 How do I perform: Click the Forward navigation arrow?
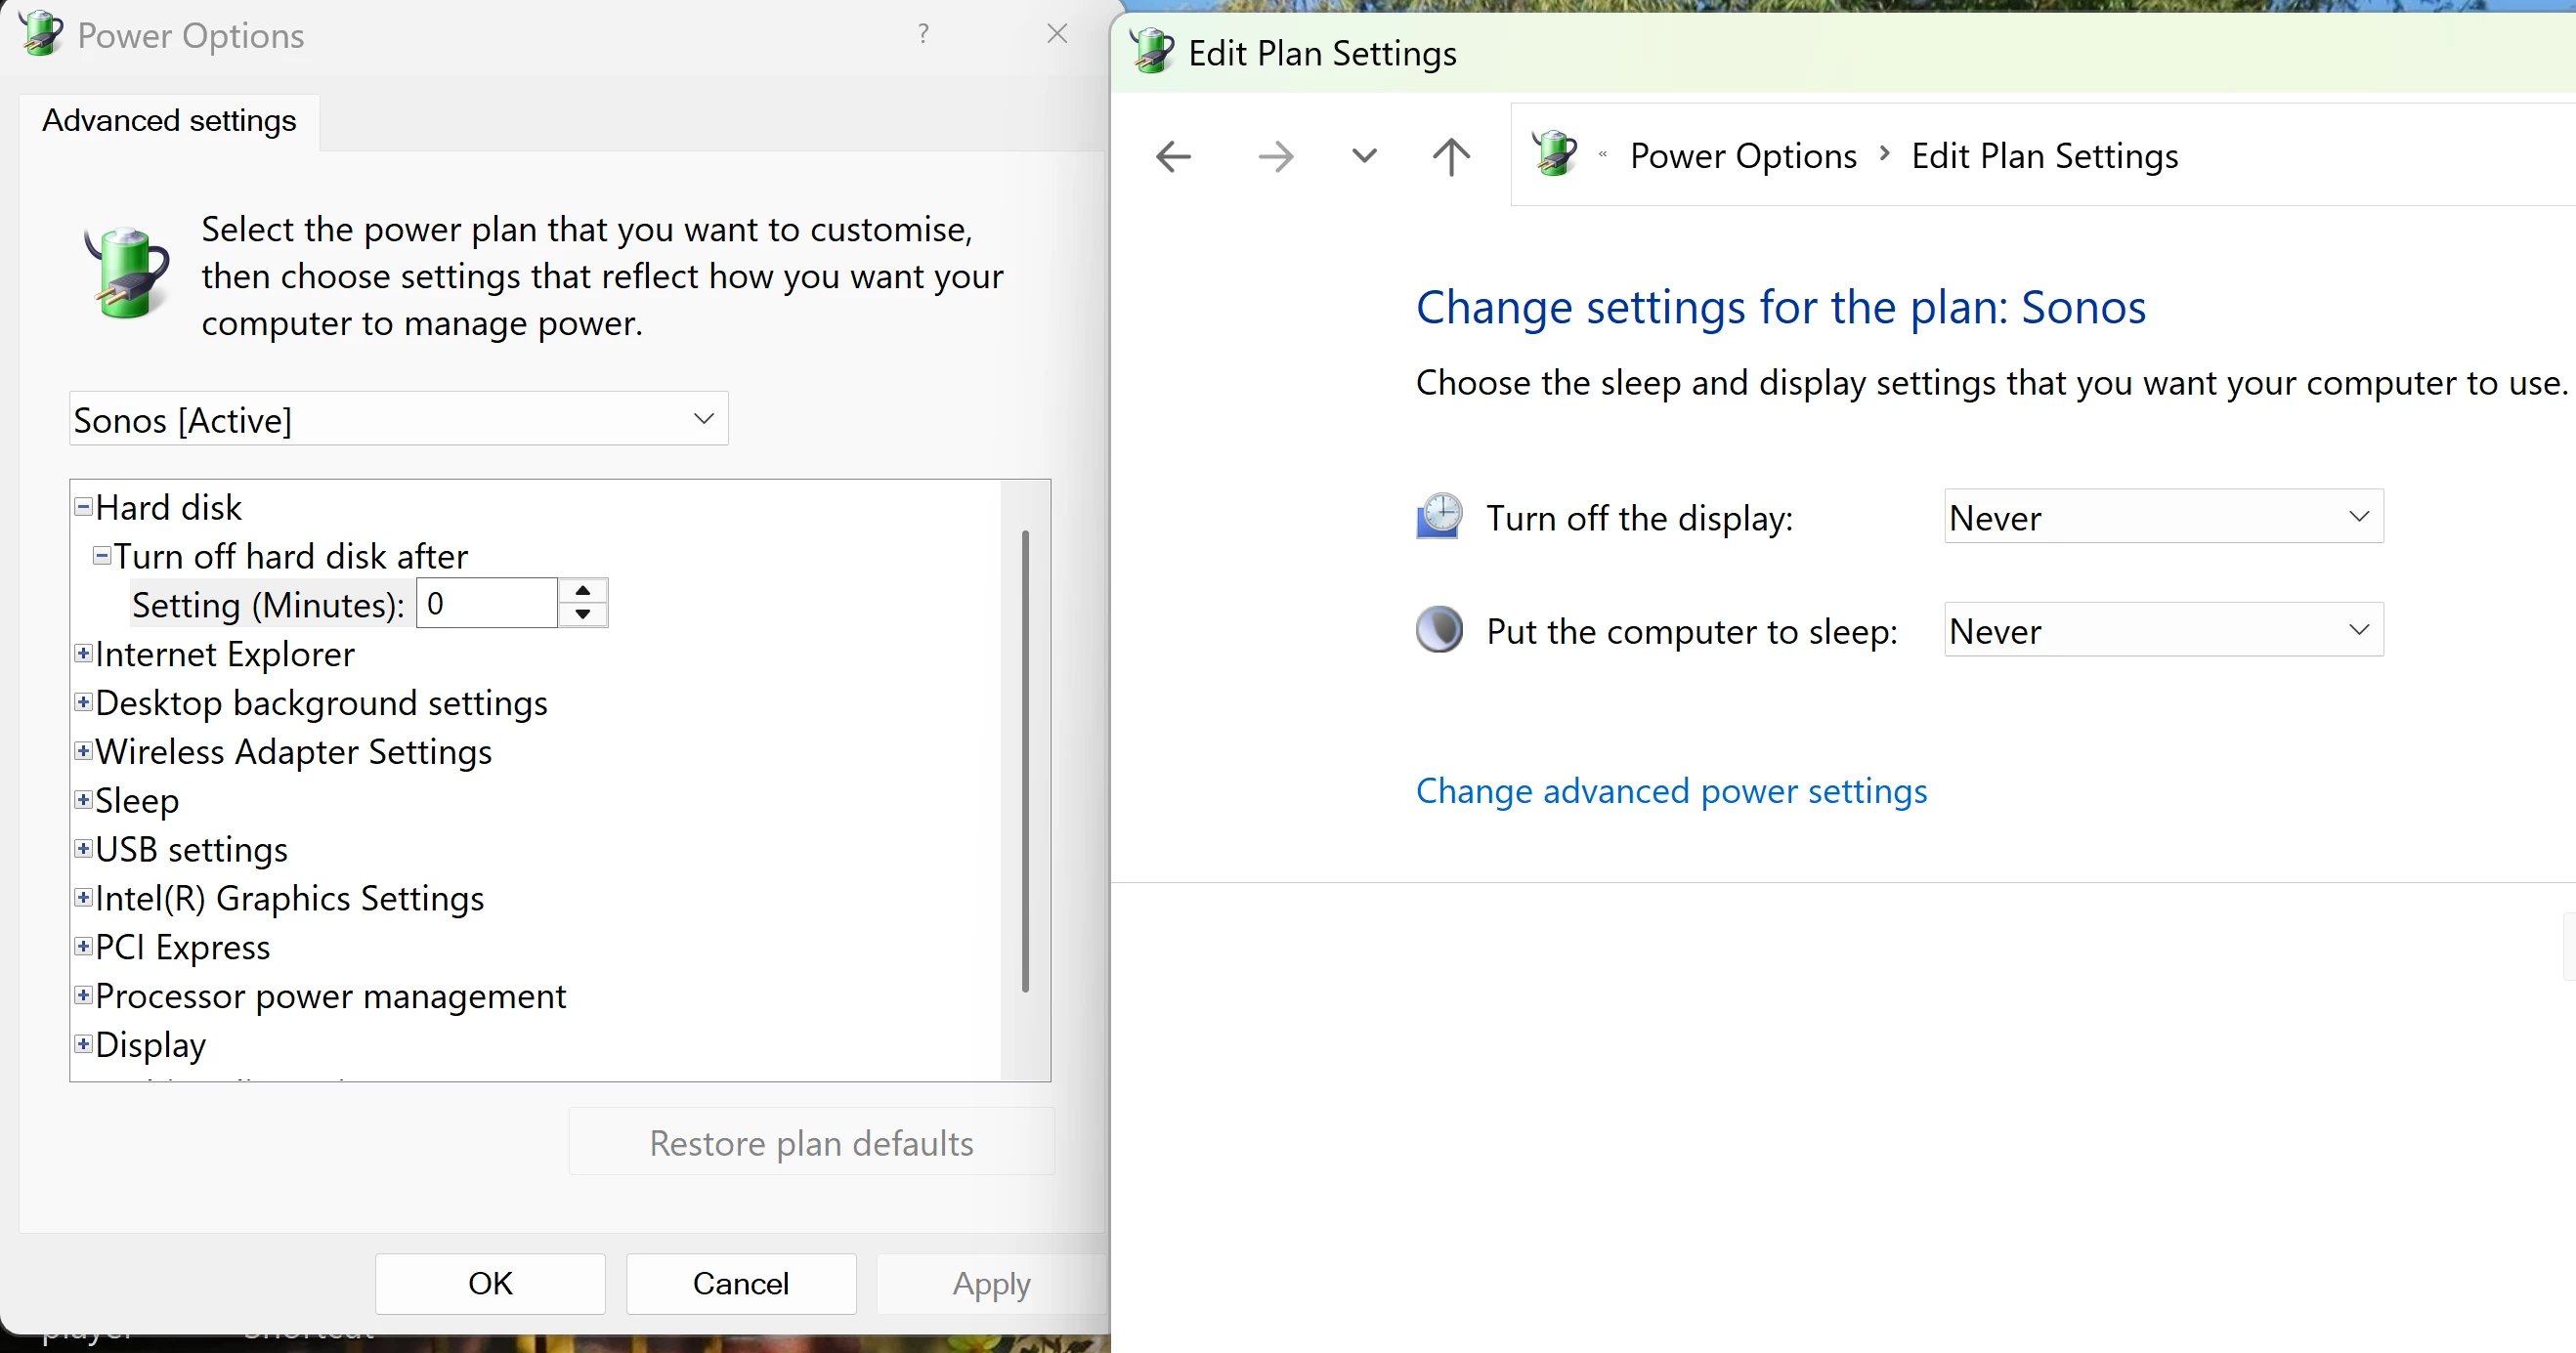[1275, 157]
